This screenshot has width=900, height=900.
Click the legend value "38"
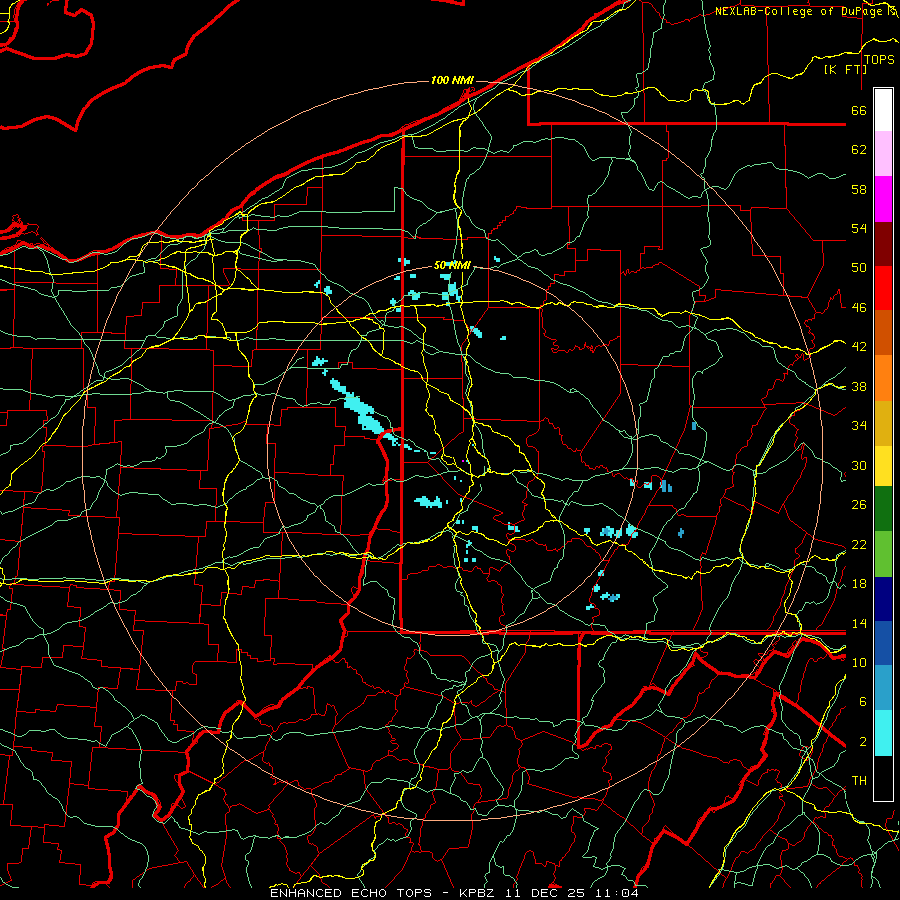click(859, 386)
